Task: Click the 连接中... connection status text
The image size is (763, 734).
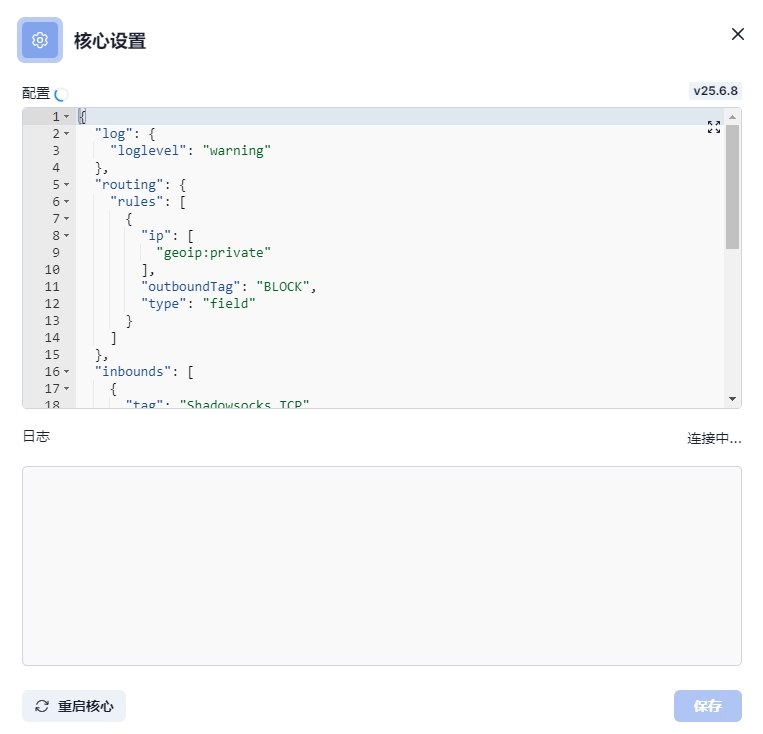Action: click(x=713, y=439)
